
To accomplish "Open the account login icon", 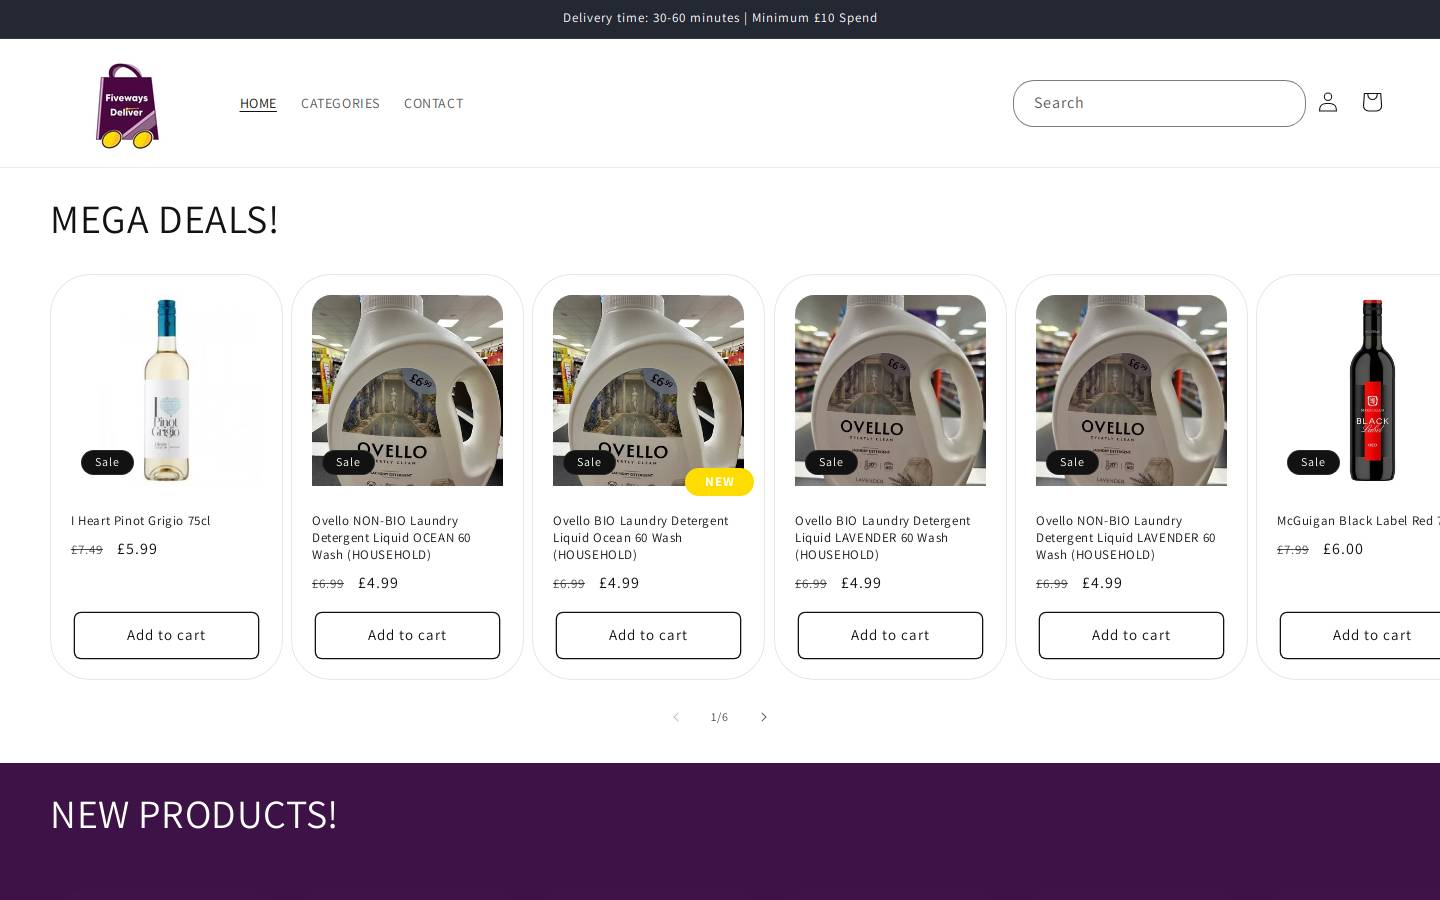I will pos(1328,102).
